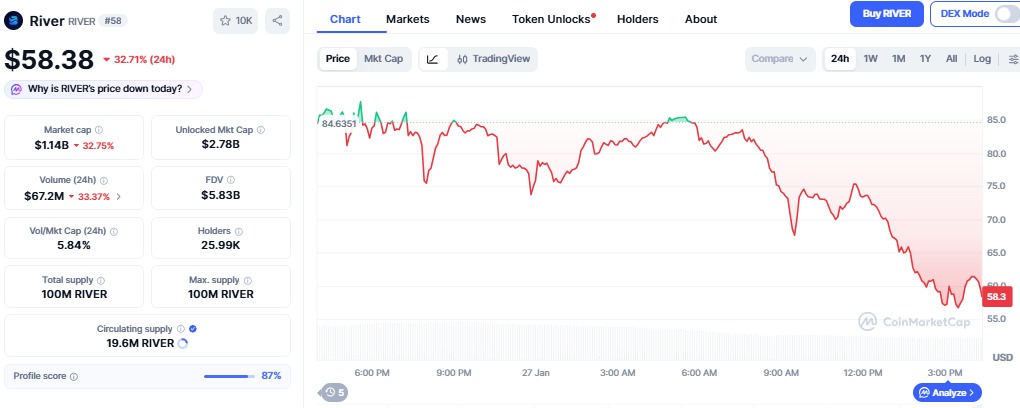Toggle Log scale on chart
This screenshot has height=408, width=1020.
coord(982,59)
